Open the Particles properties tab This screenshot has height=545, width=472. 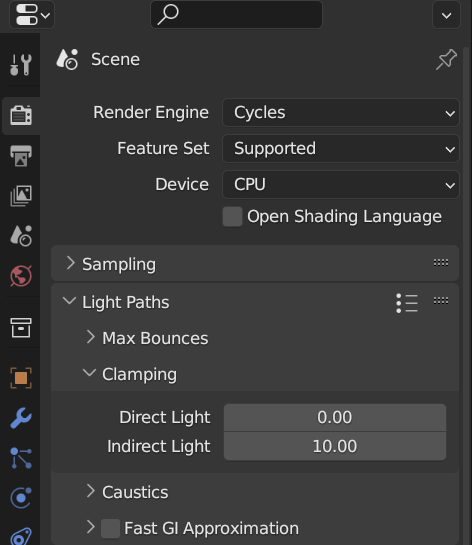click(x=21, y=458)
